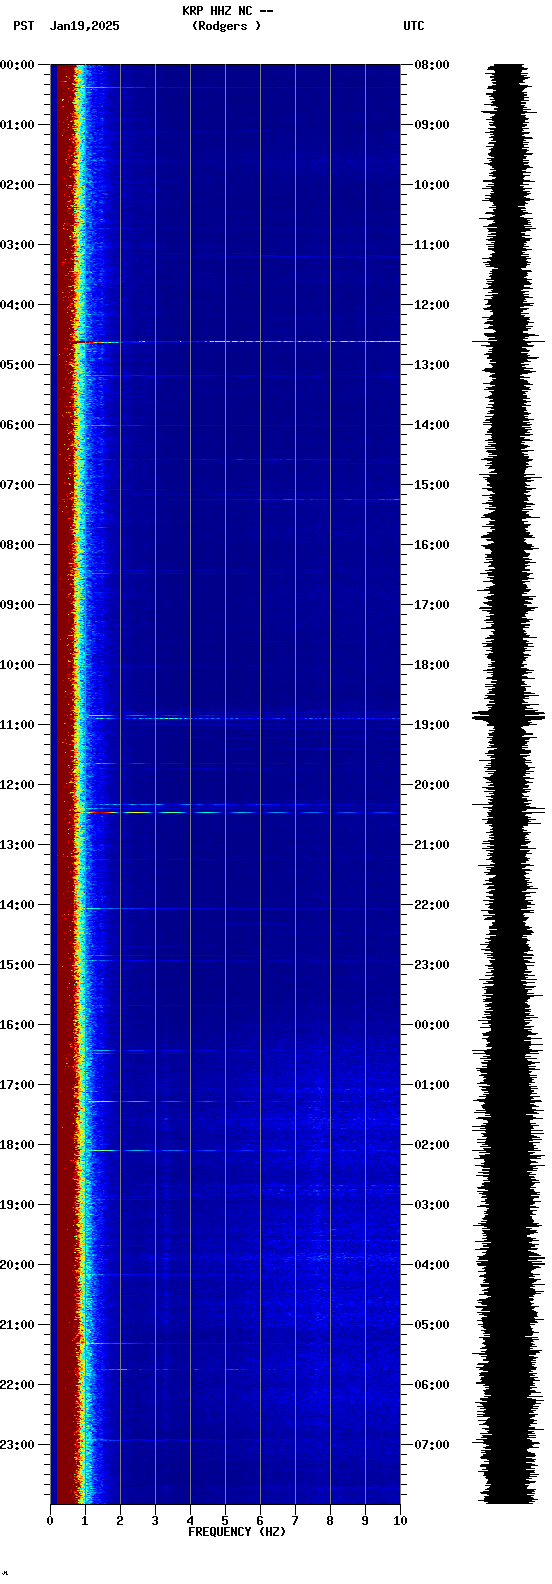Click the station title 'KRP HHZ NC --'

click(x=227, y=11)
